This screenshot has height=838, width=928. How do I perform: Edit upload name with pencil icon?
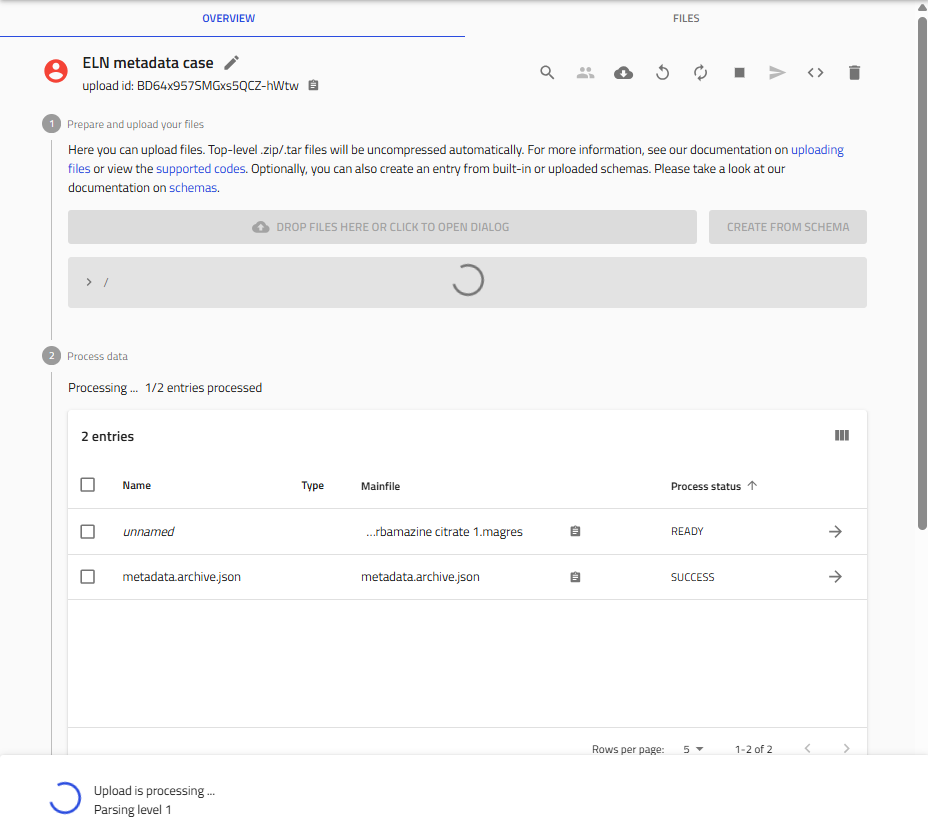coord(232,63)
